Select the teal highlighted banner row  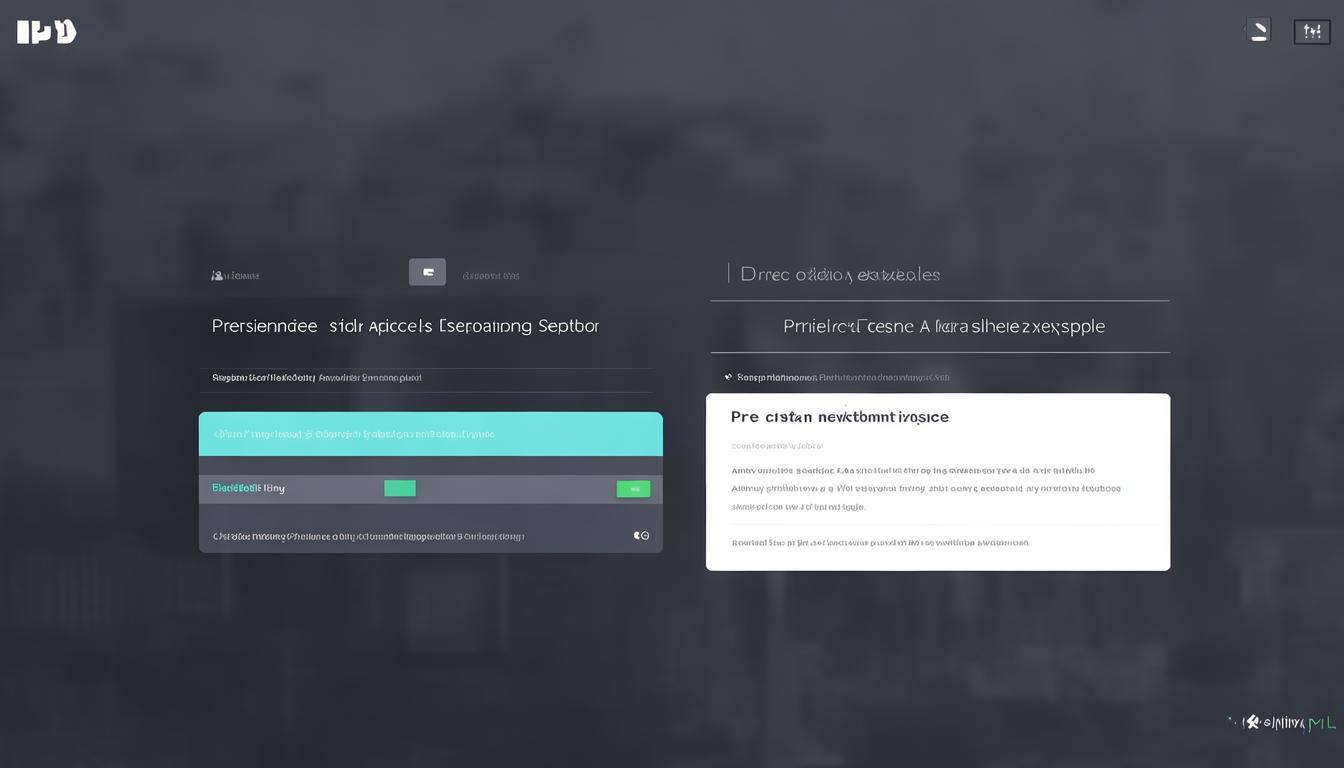tap(430, 434)
